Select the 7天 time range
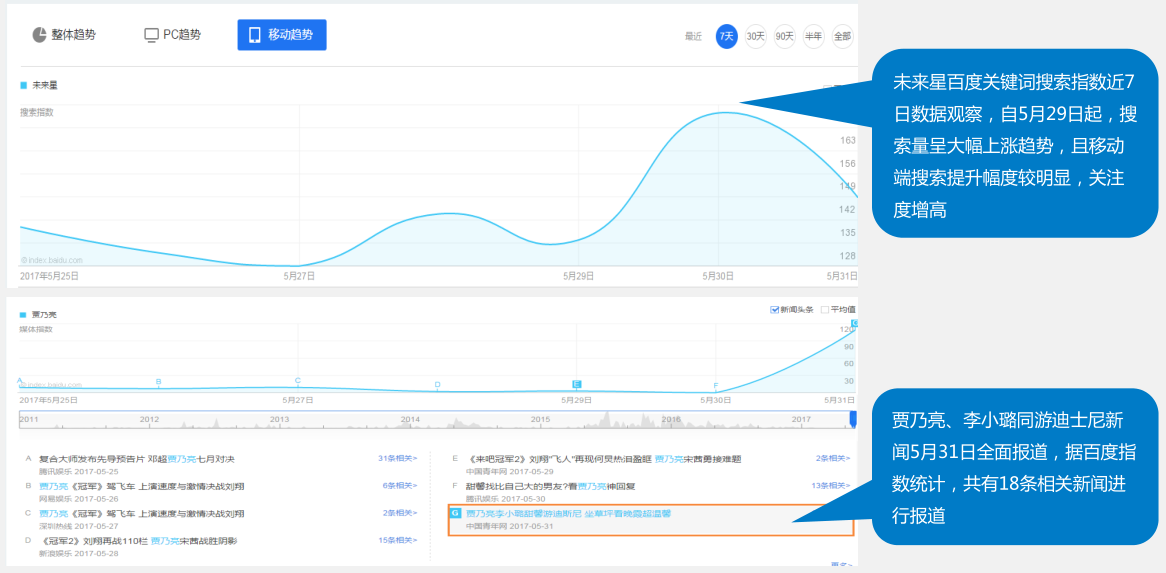The height and width of the screenshot is (573, 1166). tap(727, 36)
